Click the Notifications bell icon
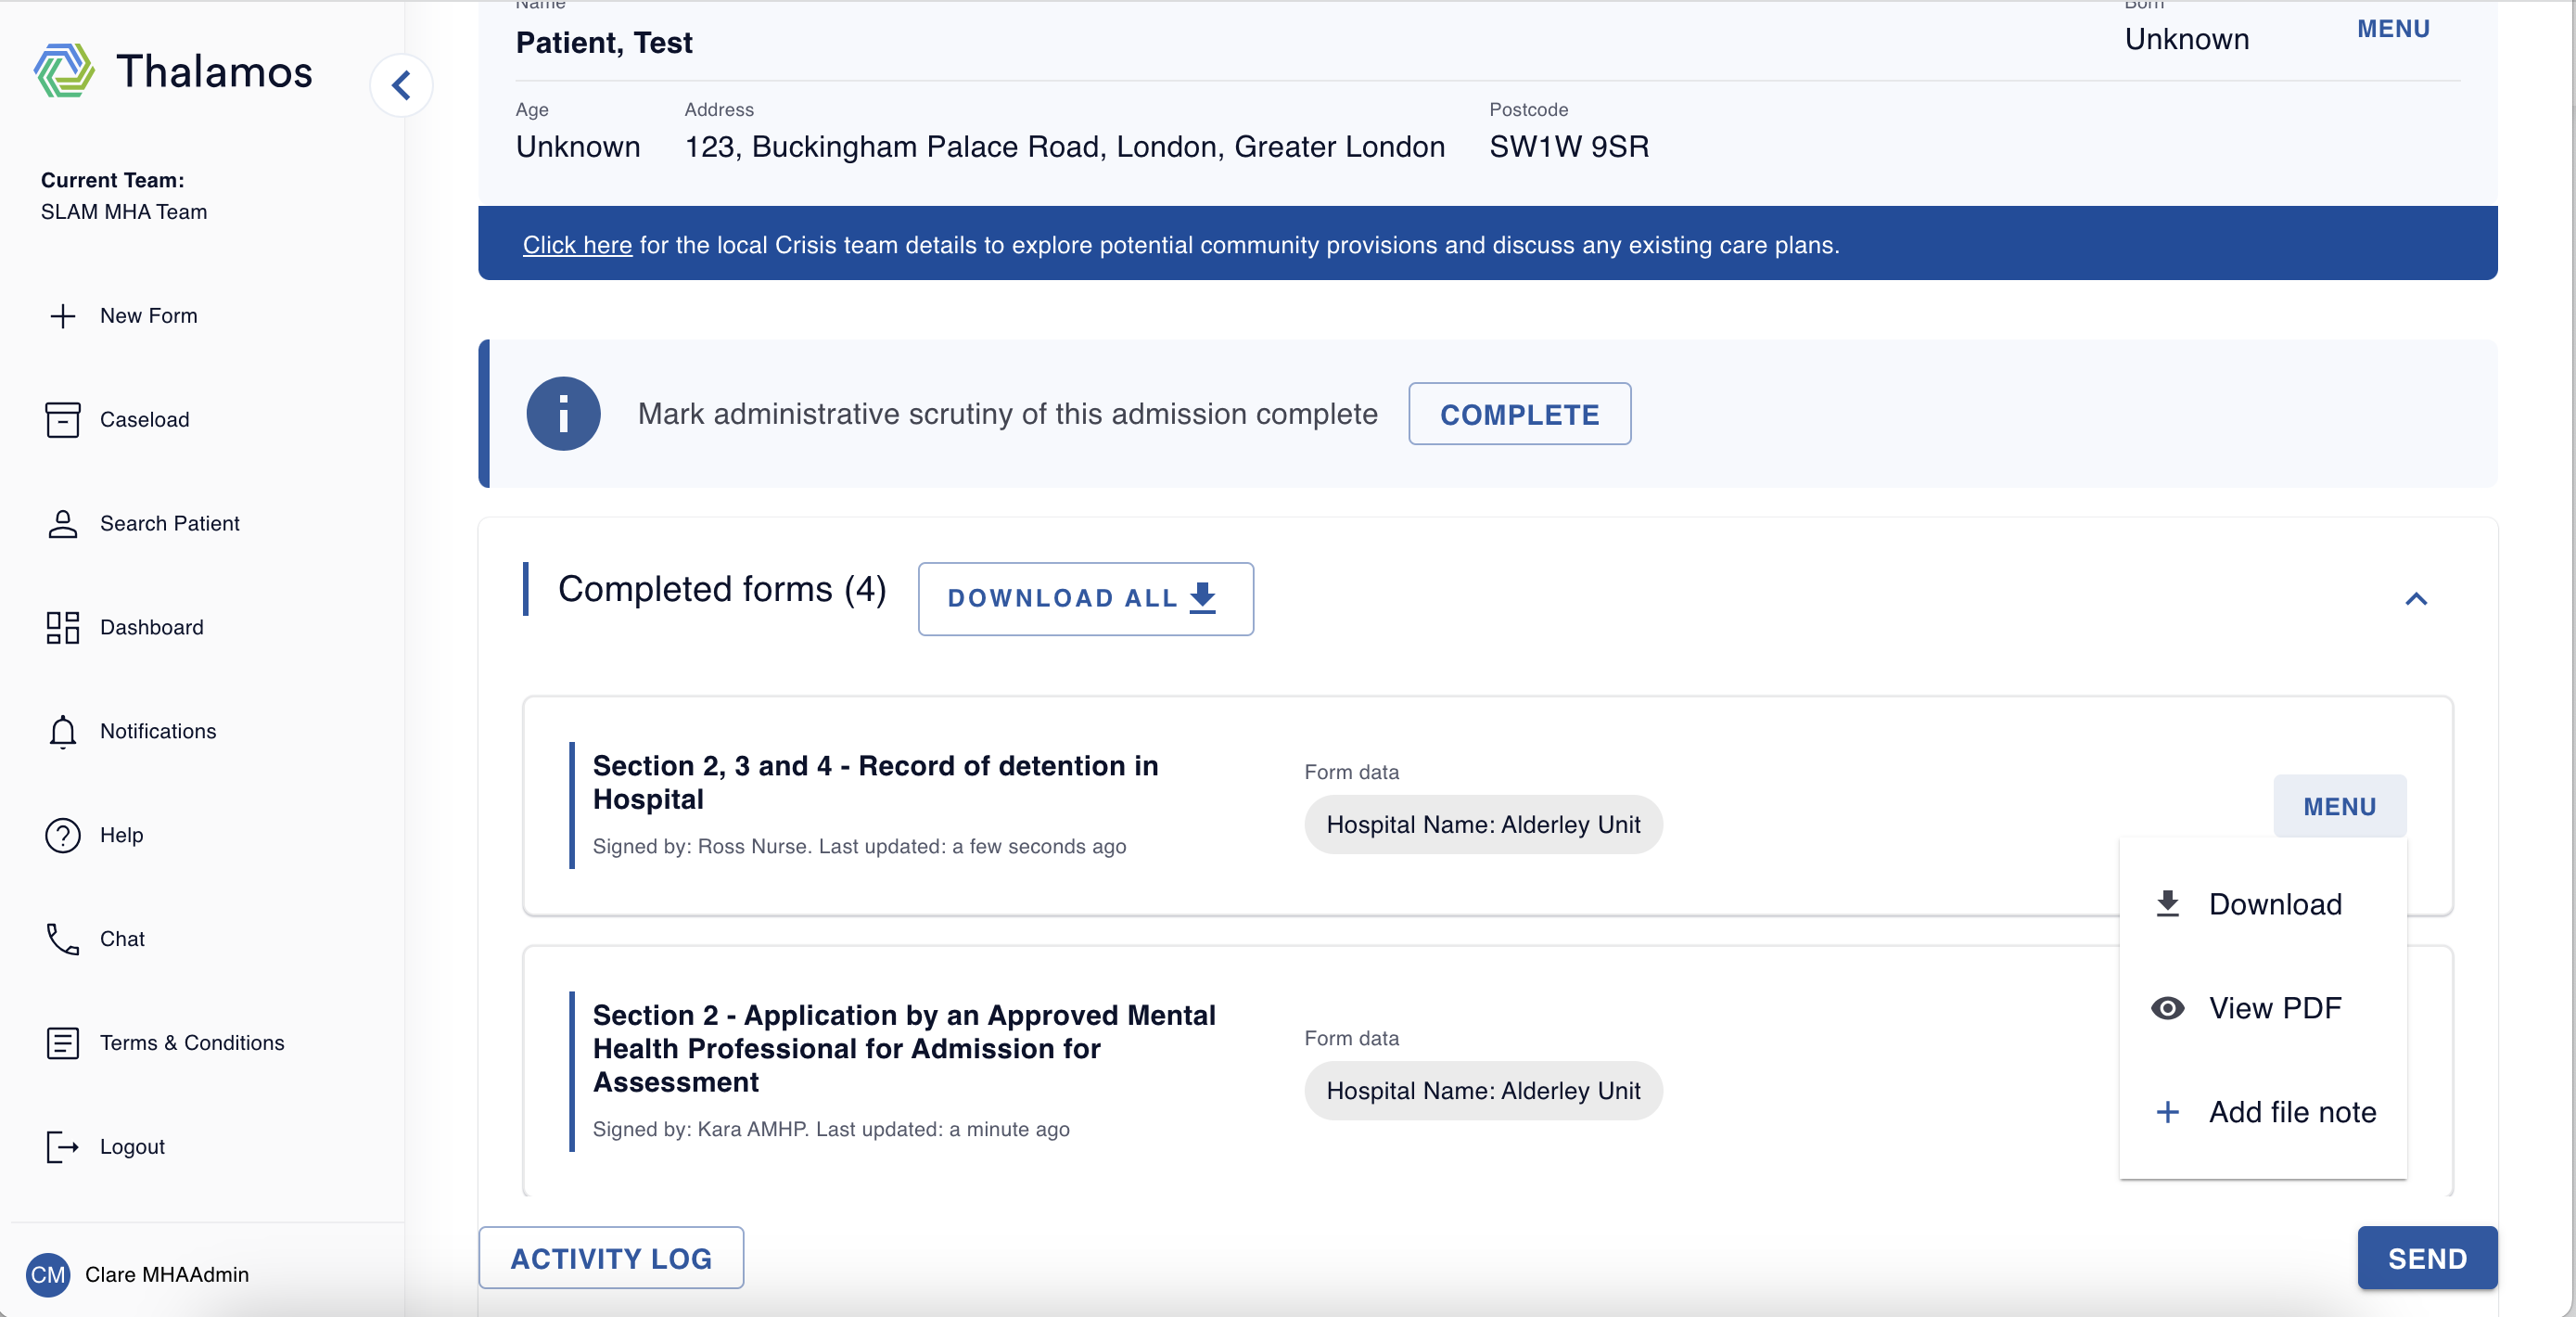This screenshot has width=2576, height=1317. click(63, 732)
